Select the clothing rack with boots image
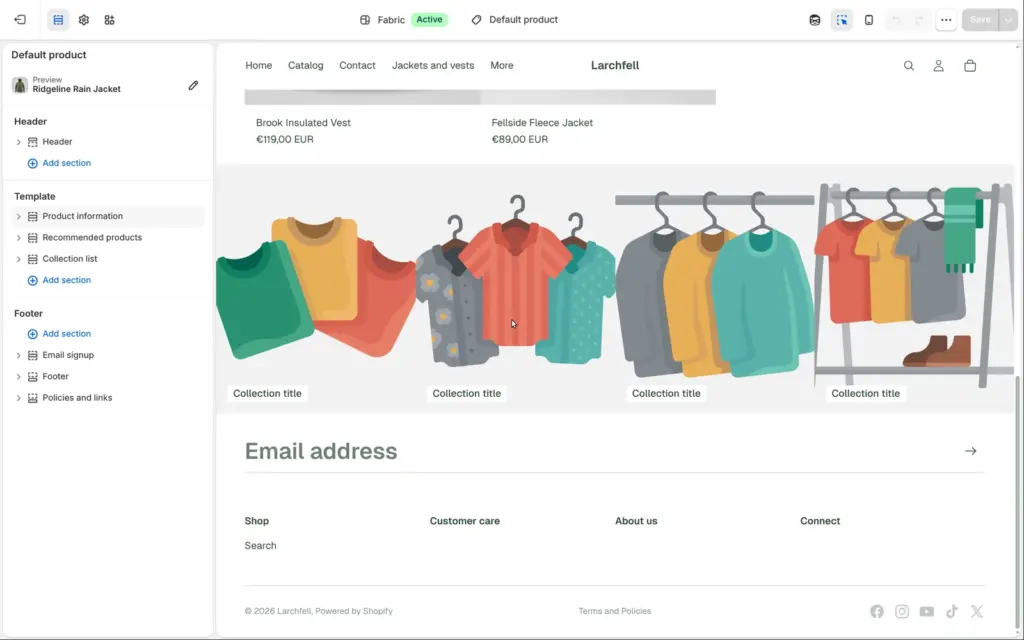This screenshot has width=1024, height=640. (x=914, y=288)
